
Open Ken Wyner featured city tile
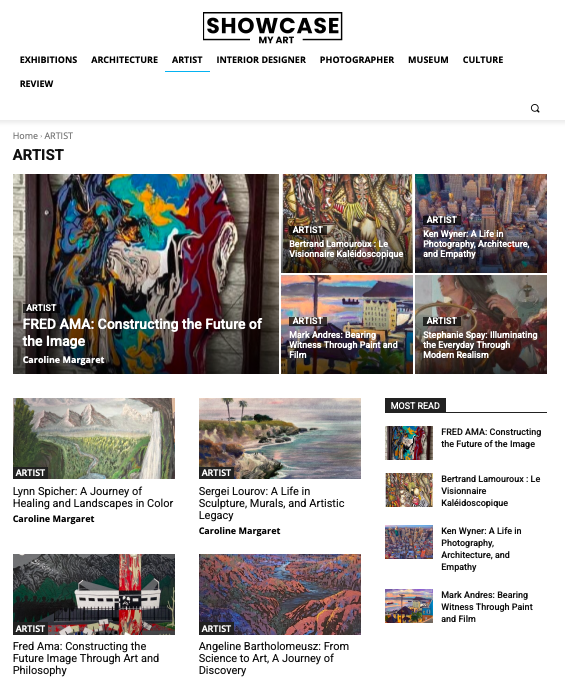[481, 224]
